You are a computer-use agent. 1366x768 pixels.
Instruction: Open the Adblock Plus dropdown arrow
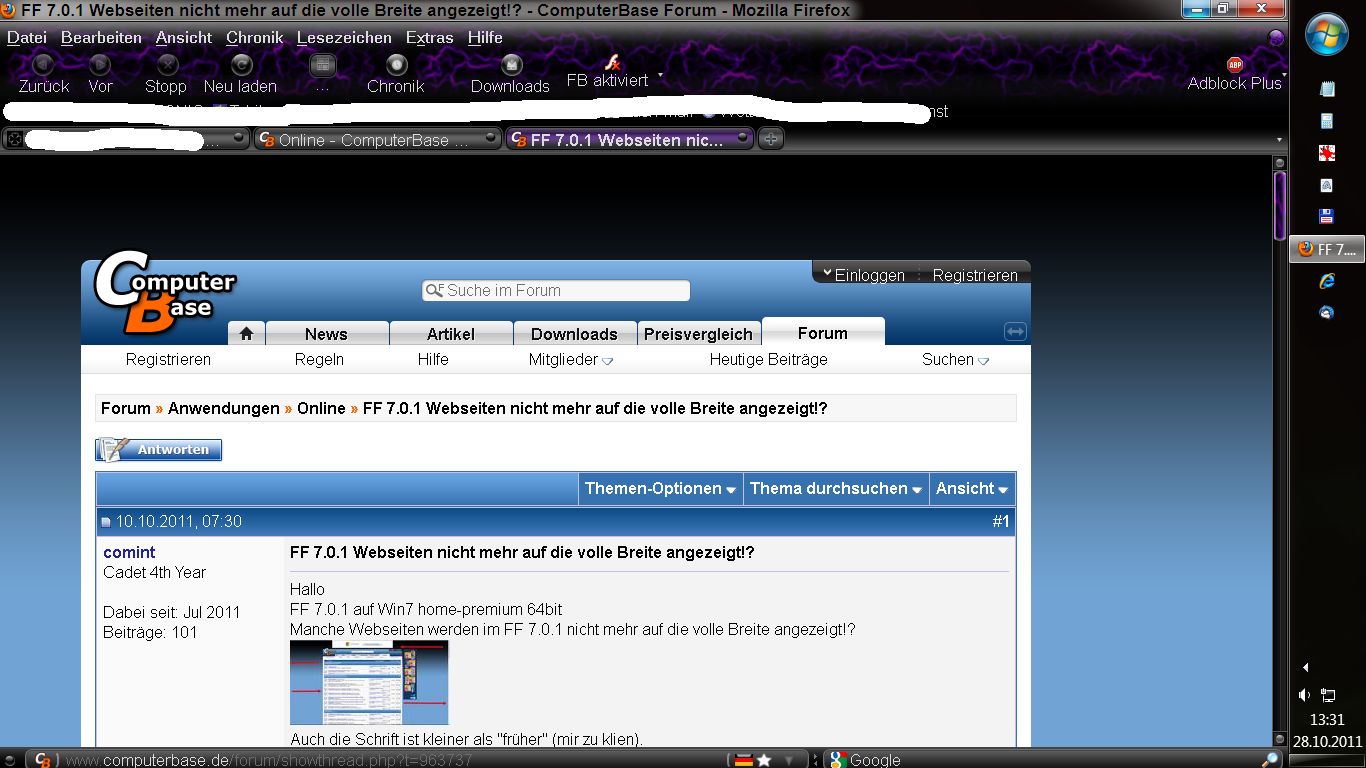click(1284, 75)
